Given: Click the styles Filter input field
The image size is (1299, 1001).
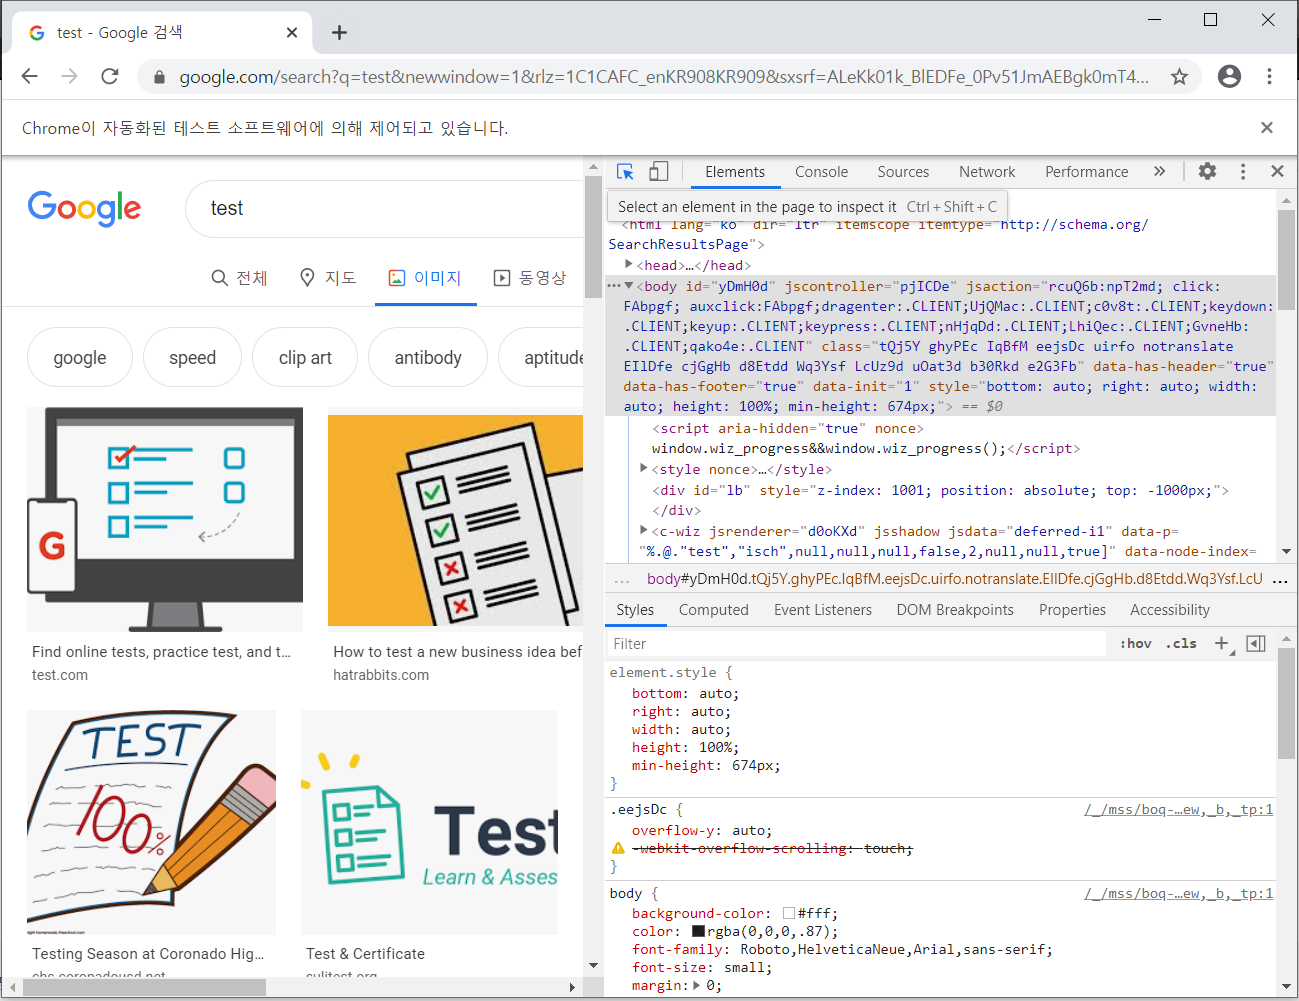Looking at the screenshot, I should click(x=858, y=644).
